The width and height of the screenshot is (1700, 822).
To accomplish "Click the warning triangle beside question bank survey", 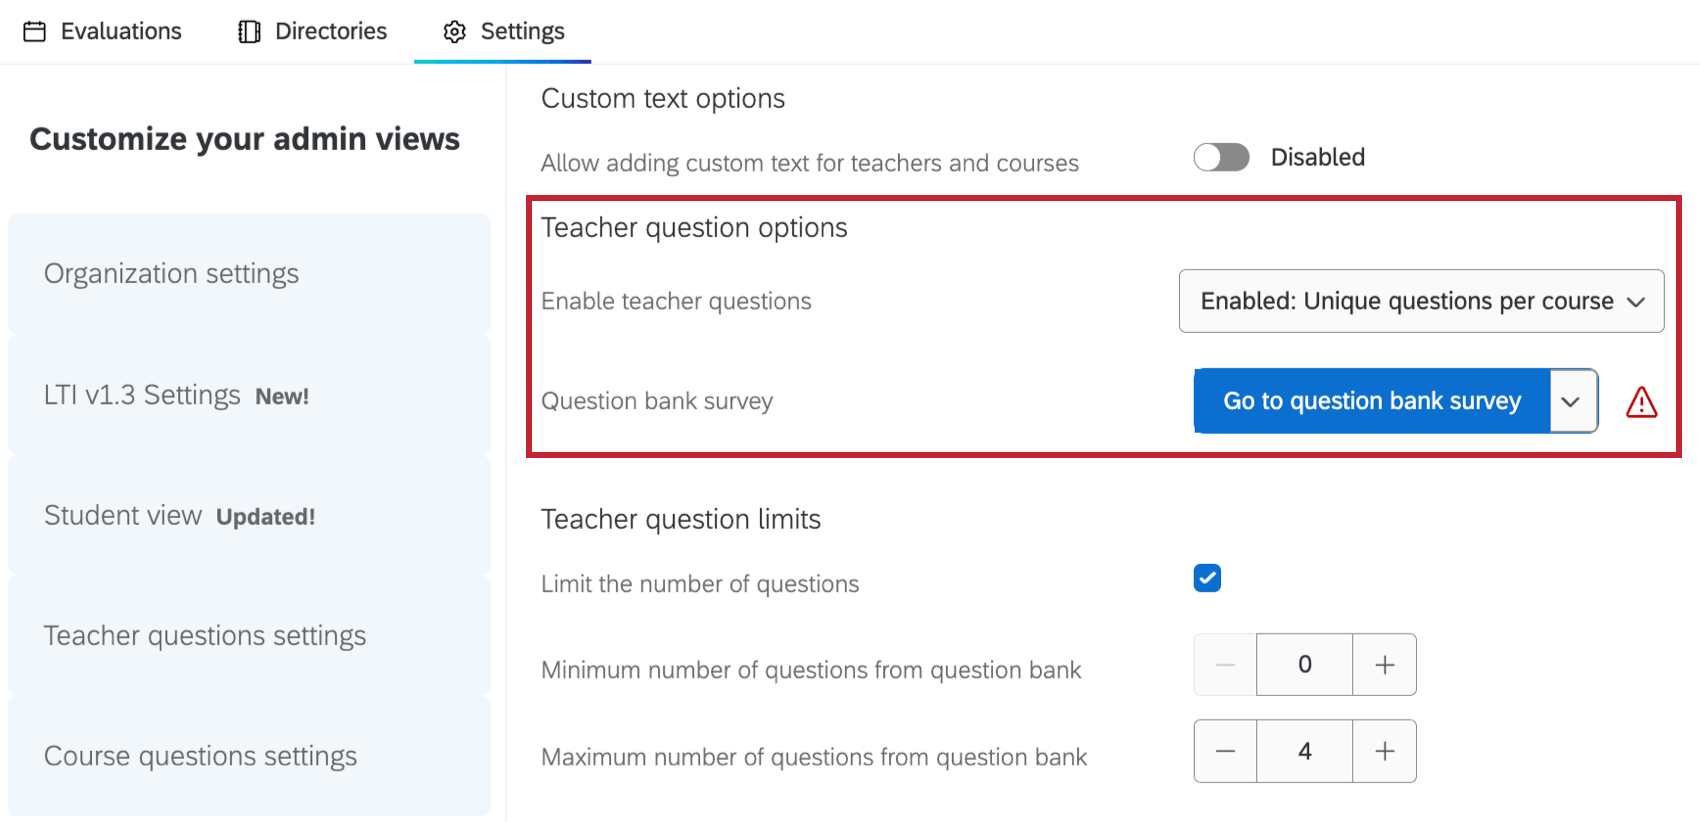I will click(1641, 402).
